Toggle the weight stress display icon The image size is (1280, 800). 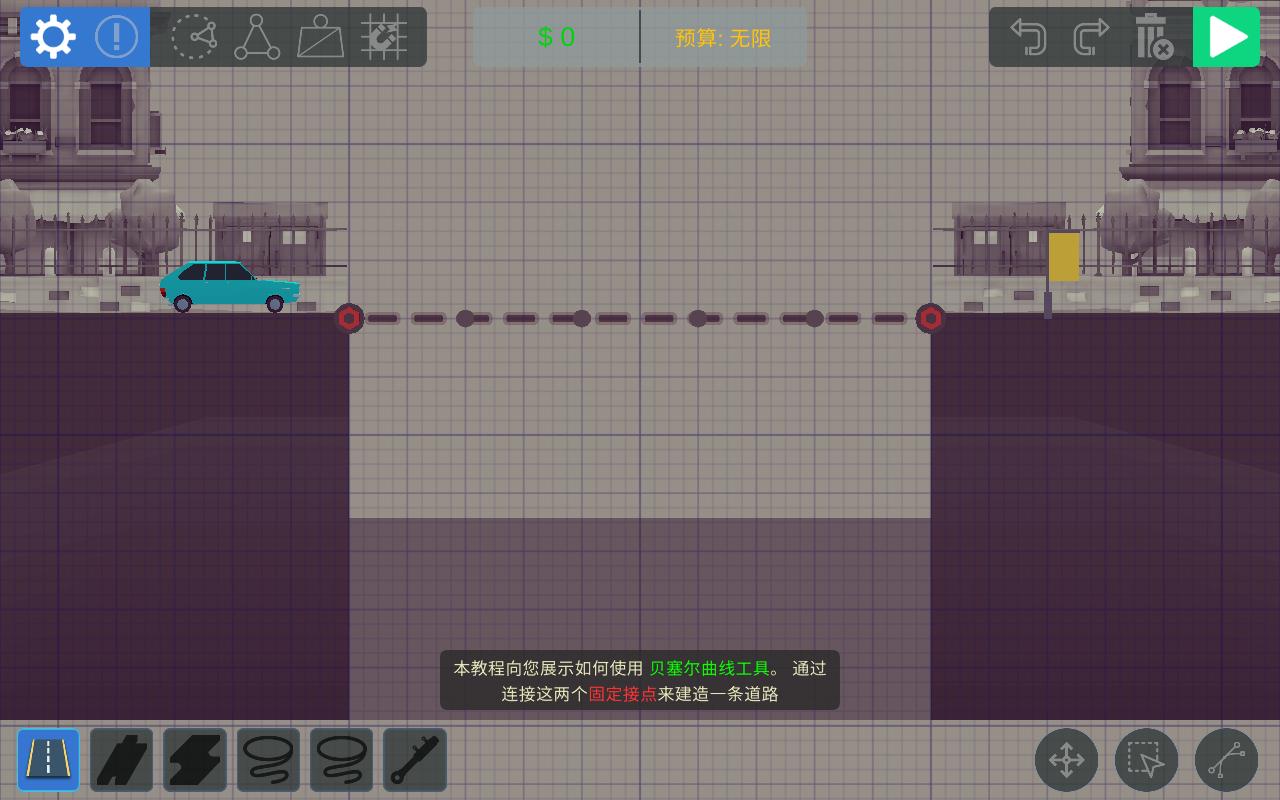click(321, 37)
